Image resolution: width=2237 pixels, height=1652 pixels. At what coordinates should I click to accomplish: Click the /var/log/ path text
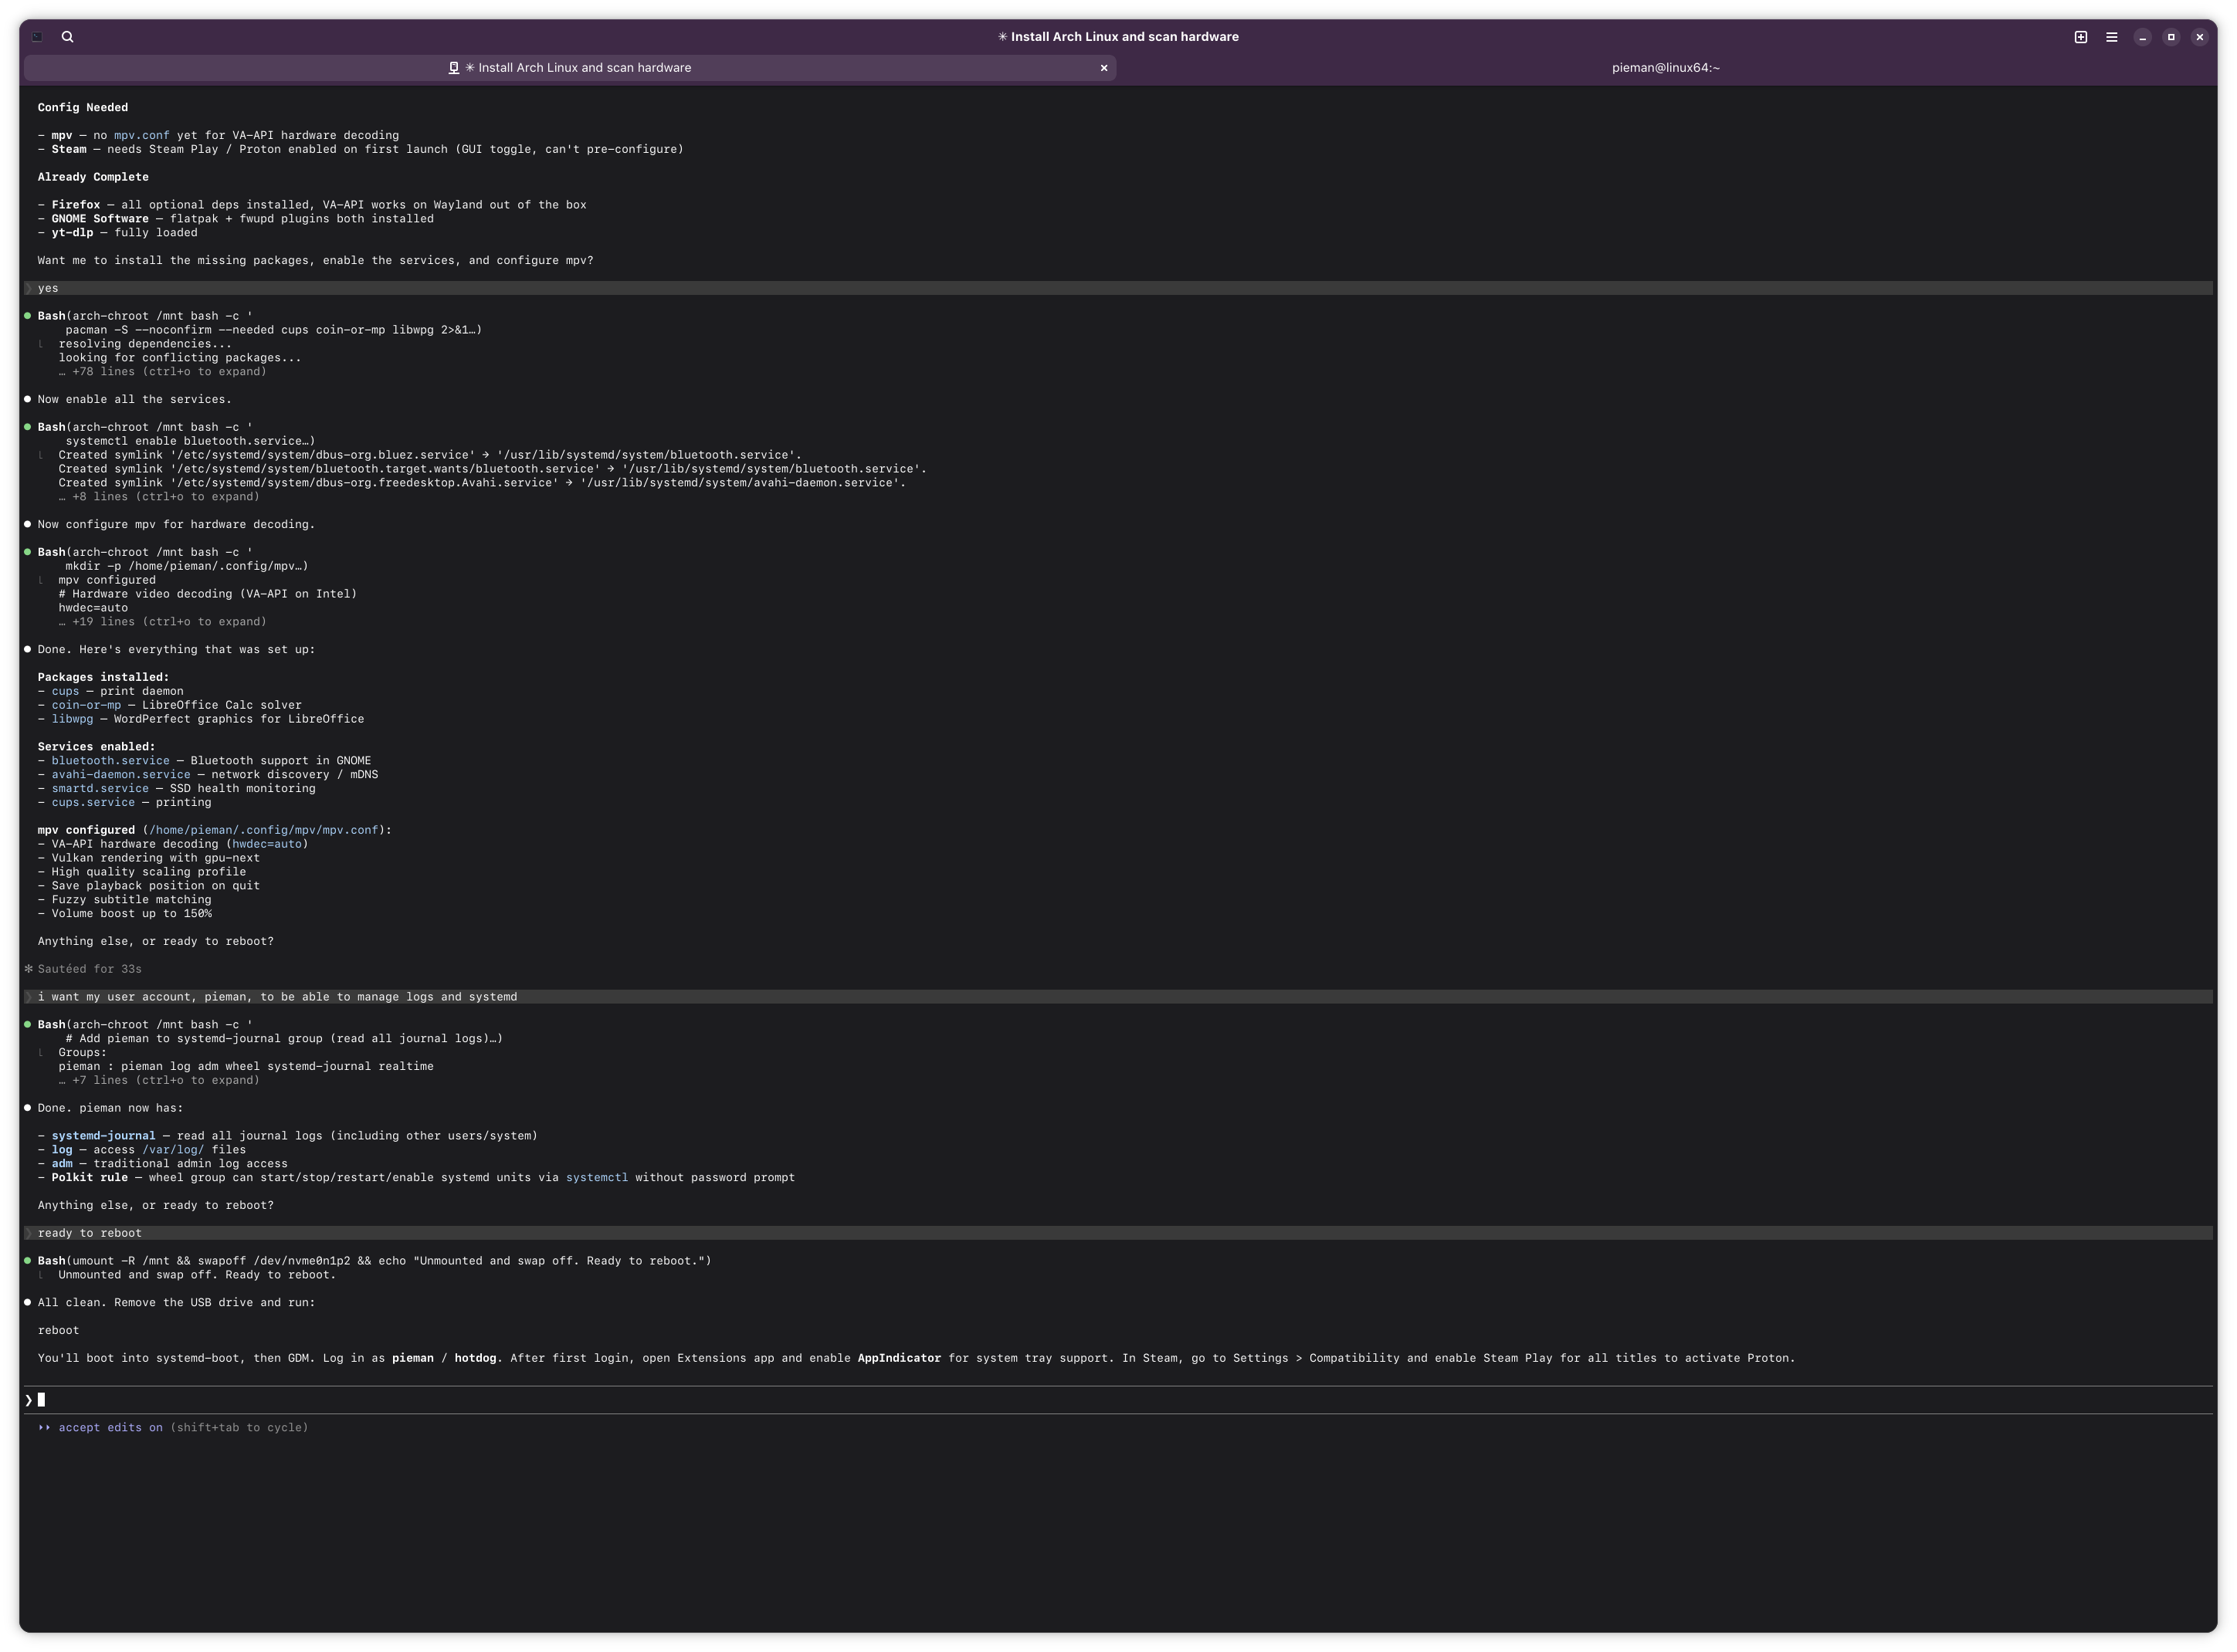tap(172, 1150)
